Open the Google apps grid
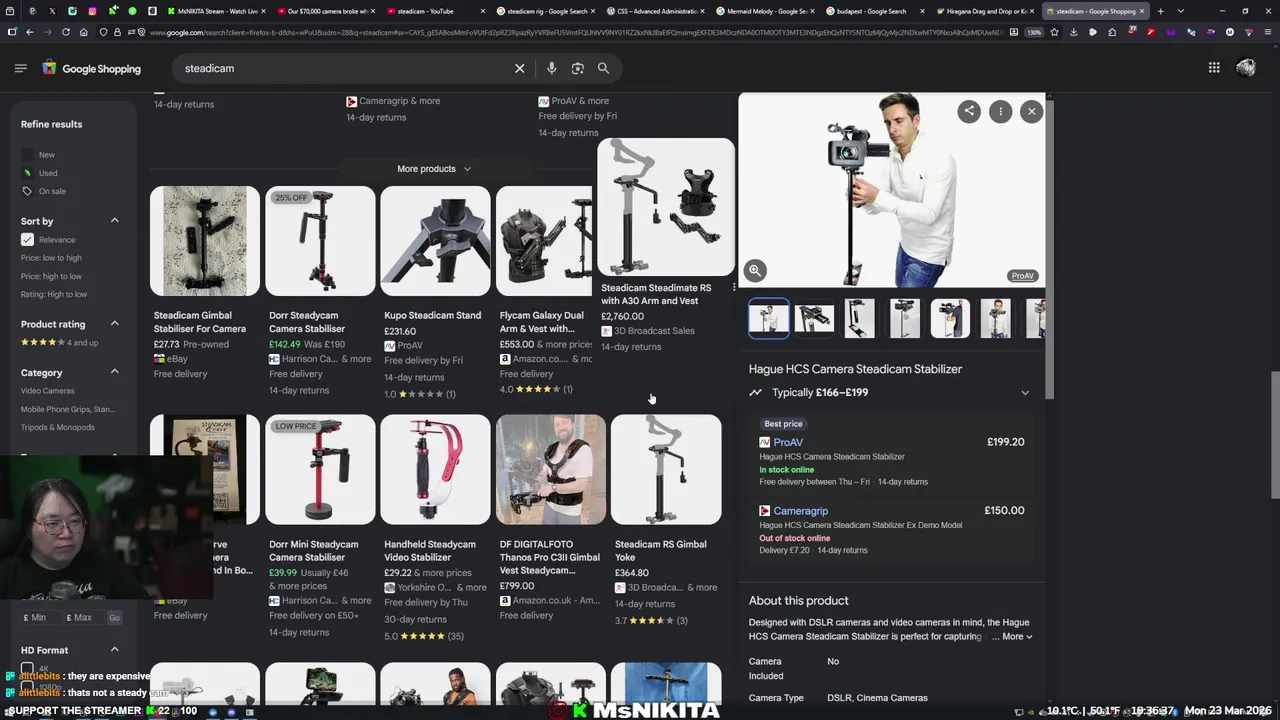Image resolution: width=1280 pixels, height=720 pixels. coord(1214,68)
